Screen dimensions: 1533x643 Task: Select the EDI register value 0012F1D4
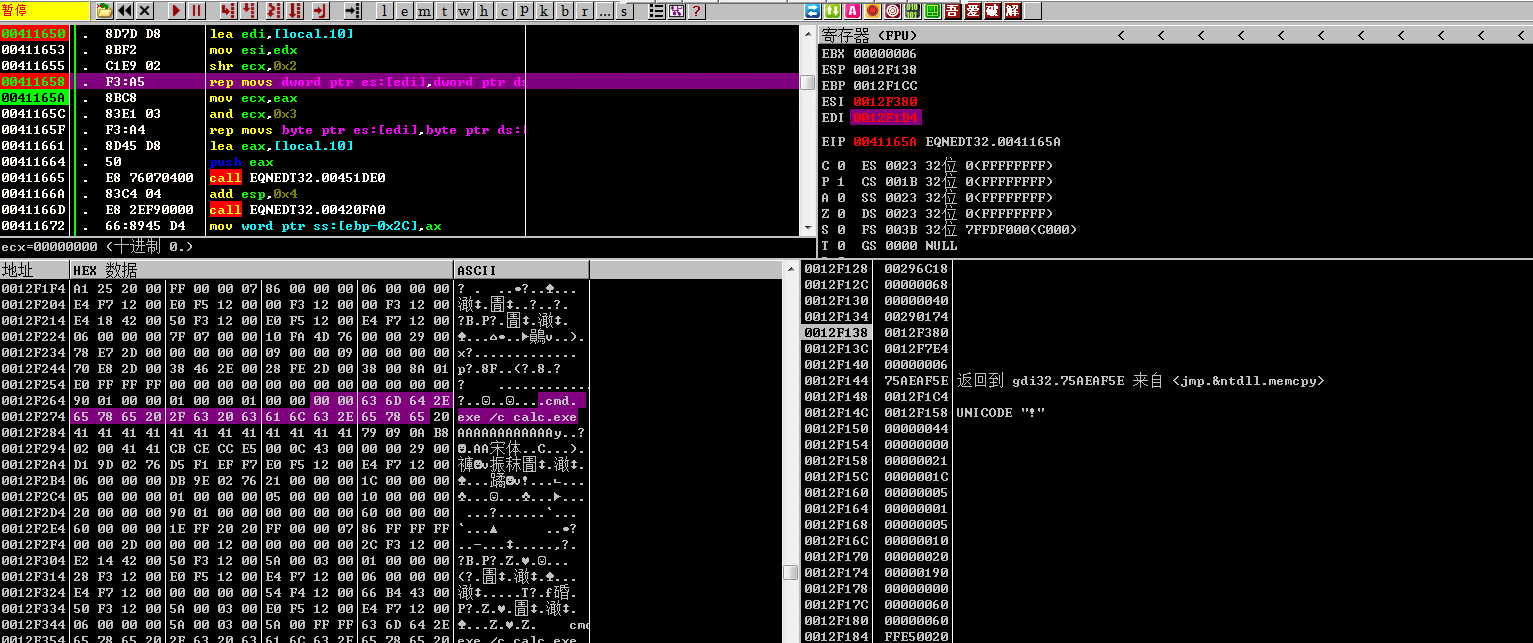(x=885, y=118)
